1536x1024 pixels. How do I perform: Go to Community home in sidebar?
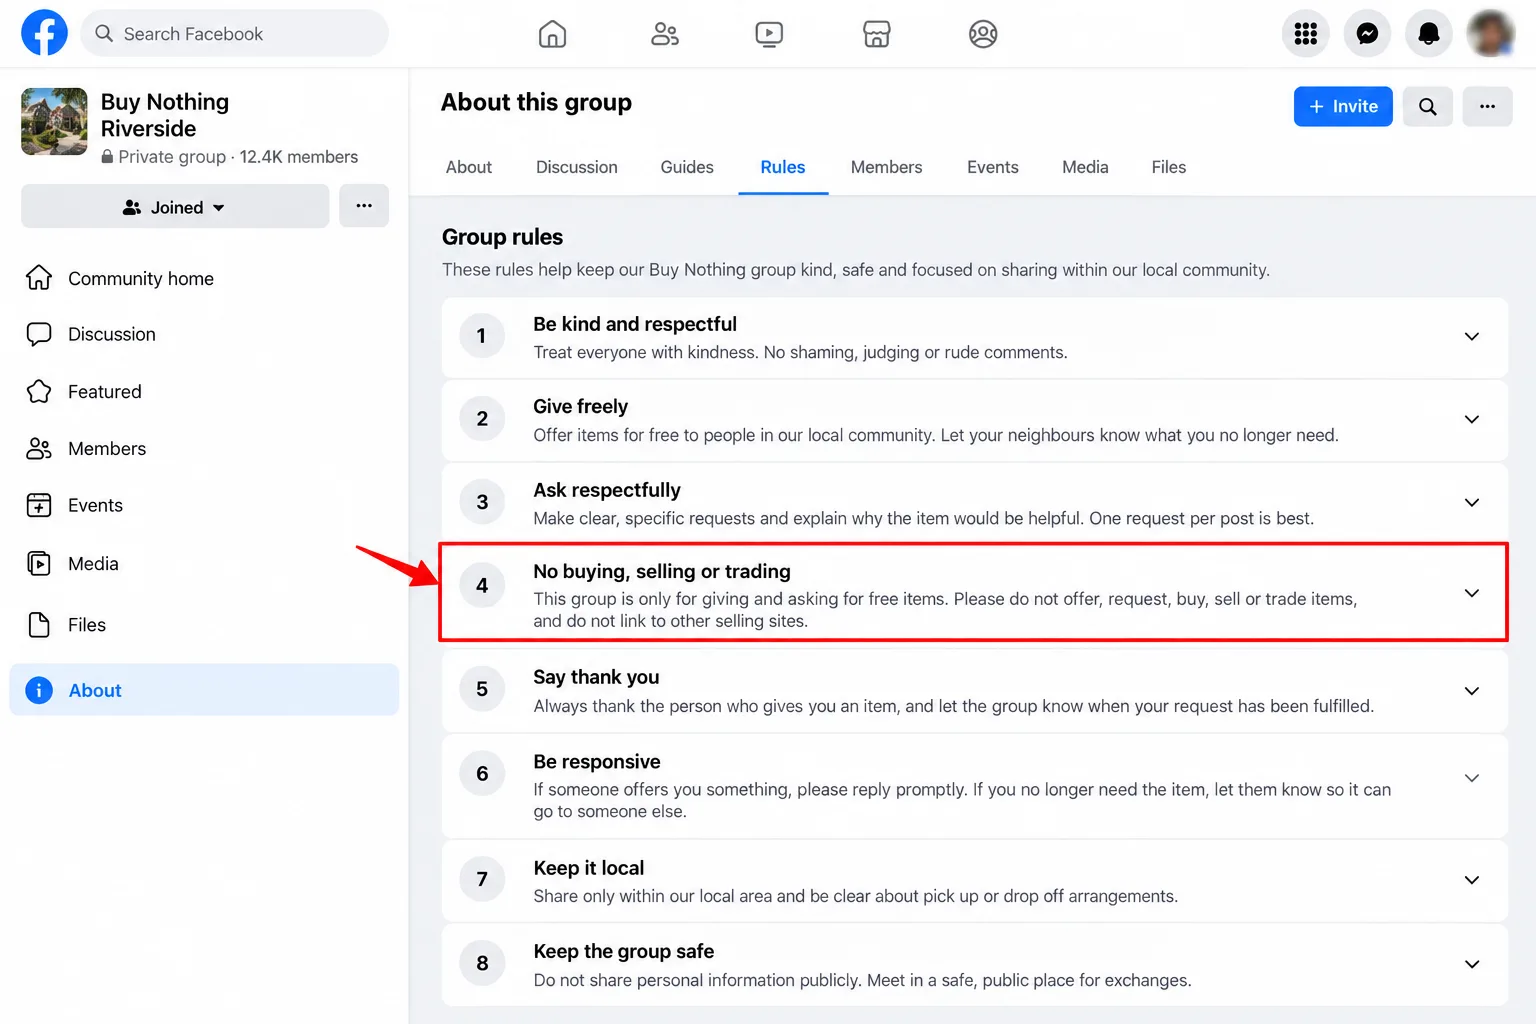pos(204,278)
